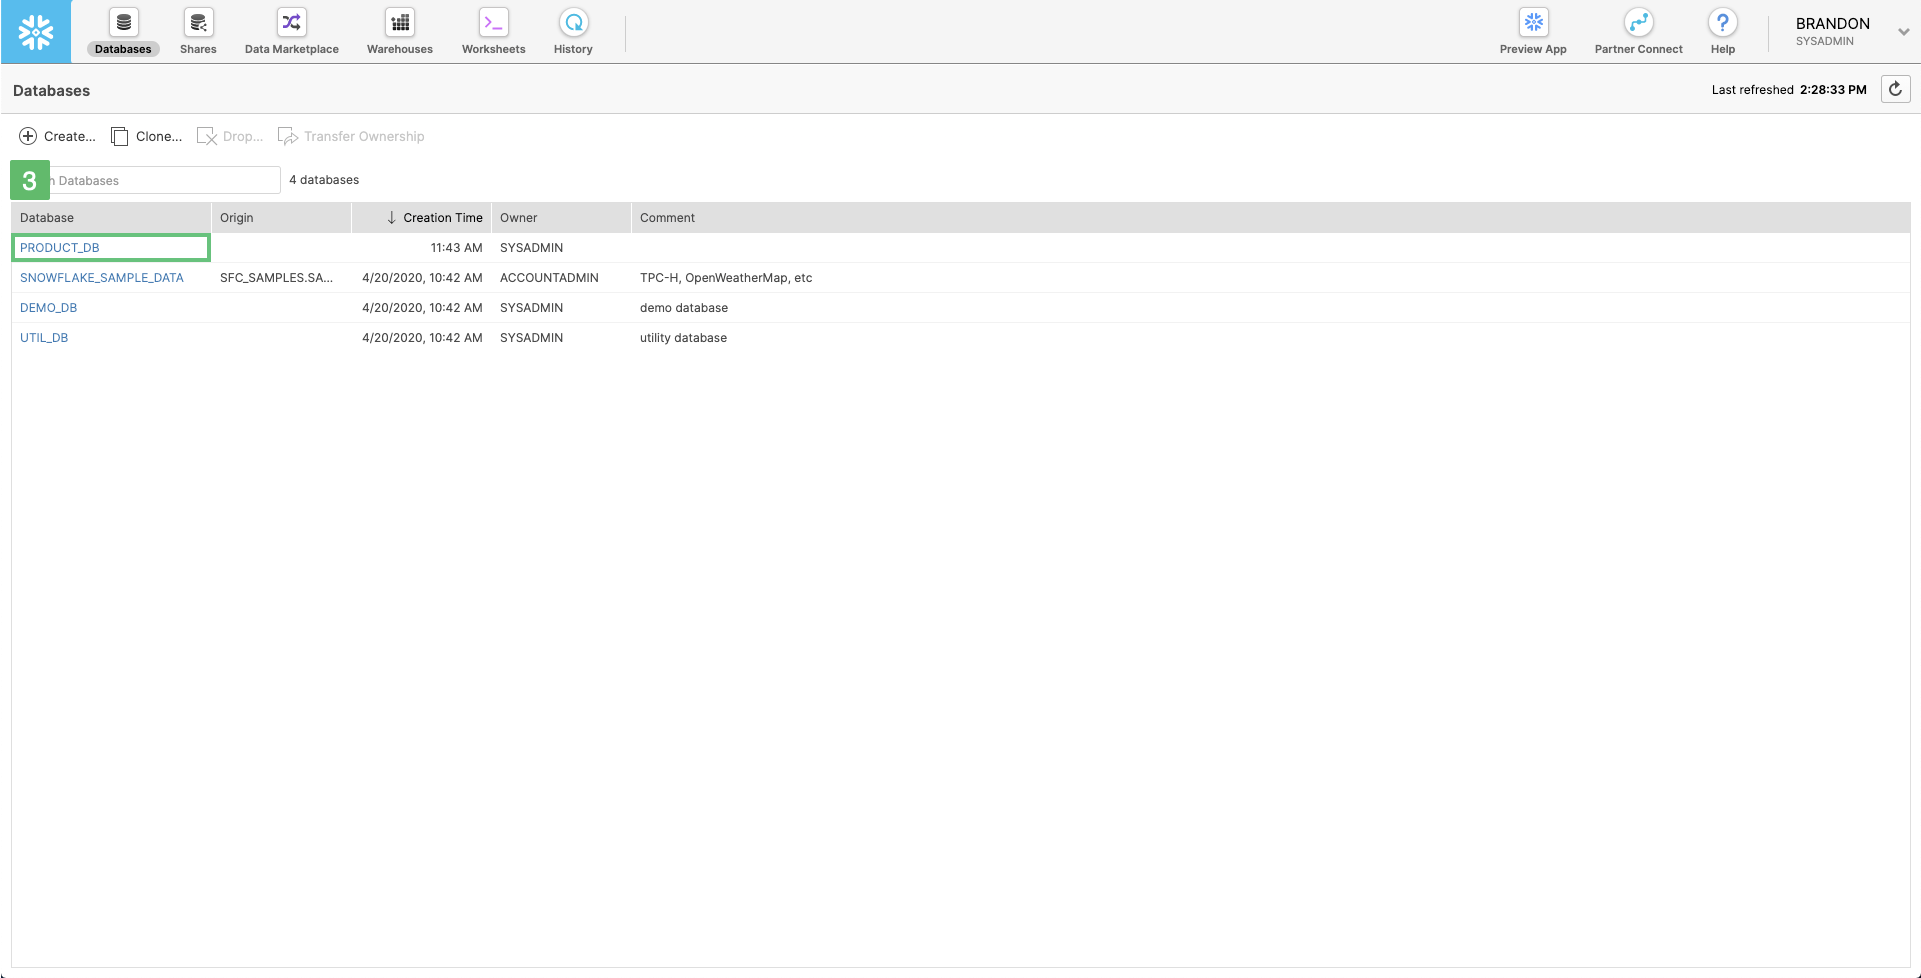This screenshot has height=978, width=1921.
Task: Sort by the Origin column header
Action: 281,218
